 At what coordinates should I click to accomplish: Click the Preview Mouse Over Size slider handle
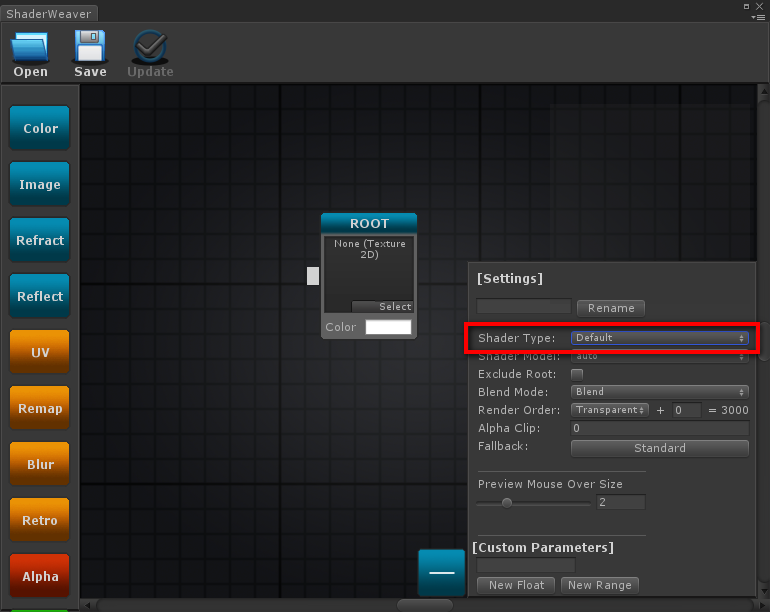click(x=507, y=503)
